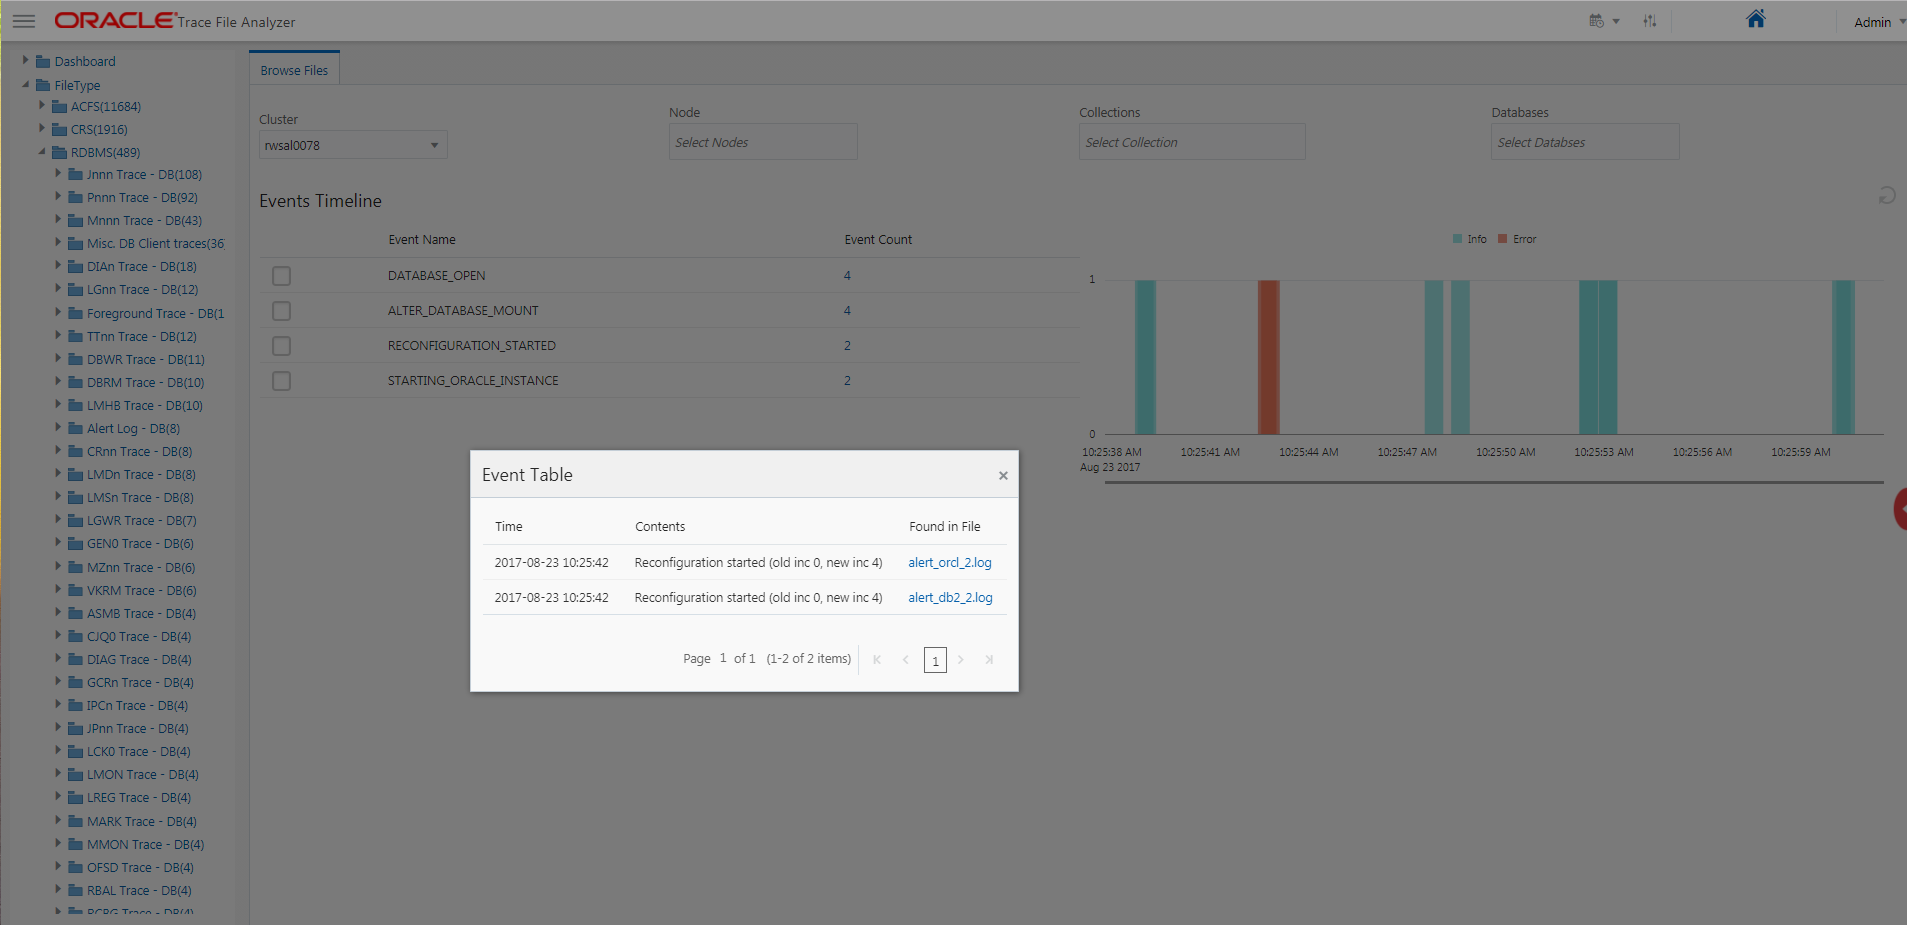
Task: Click the LGWR Trace folder icon
Action: pos(75,520)
